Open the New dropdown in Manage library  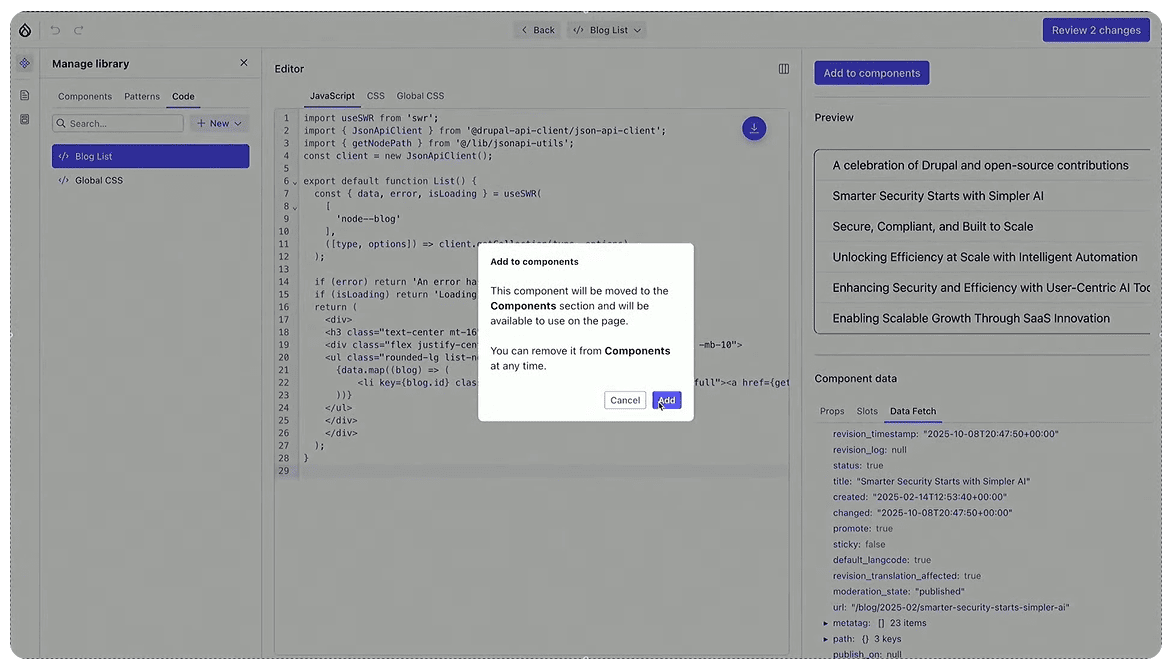tap(218, 123)
